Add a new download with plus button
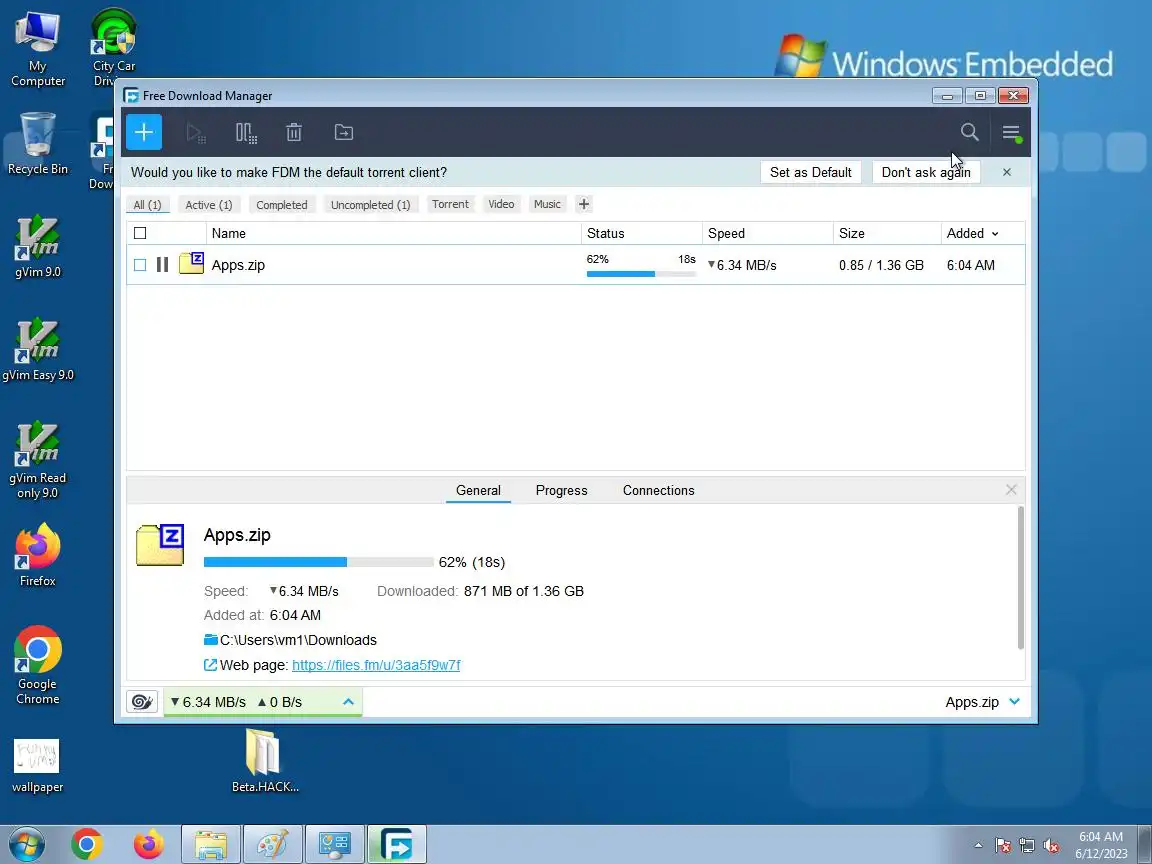 (x=143, y=132)
